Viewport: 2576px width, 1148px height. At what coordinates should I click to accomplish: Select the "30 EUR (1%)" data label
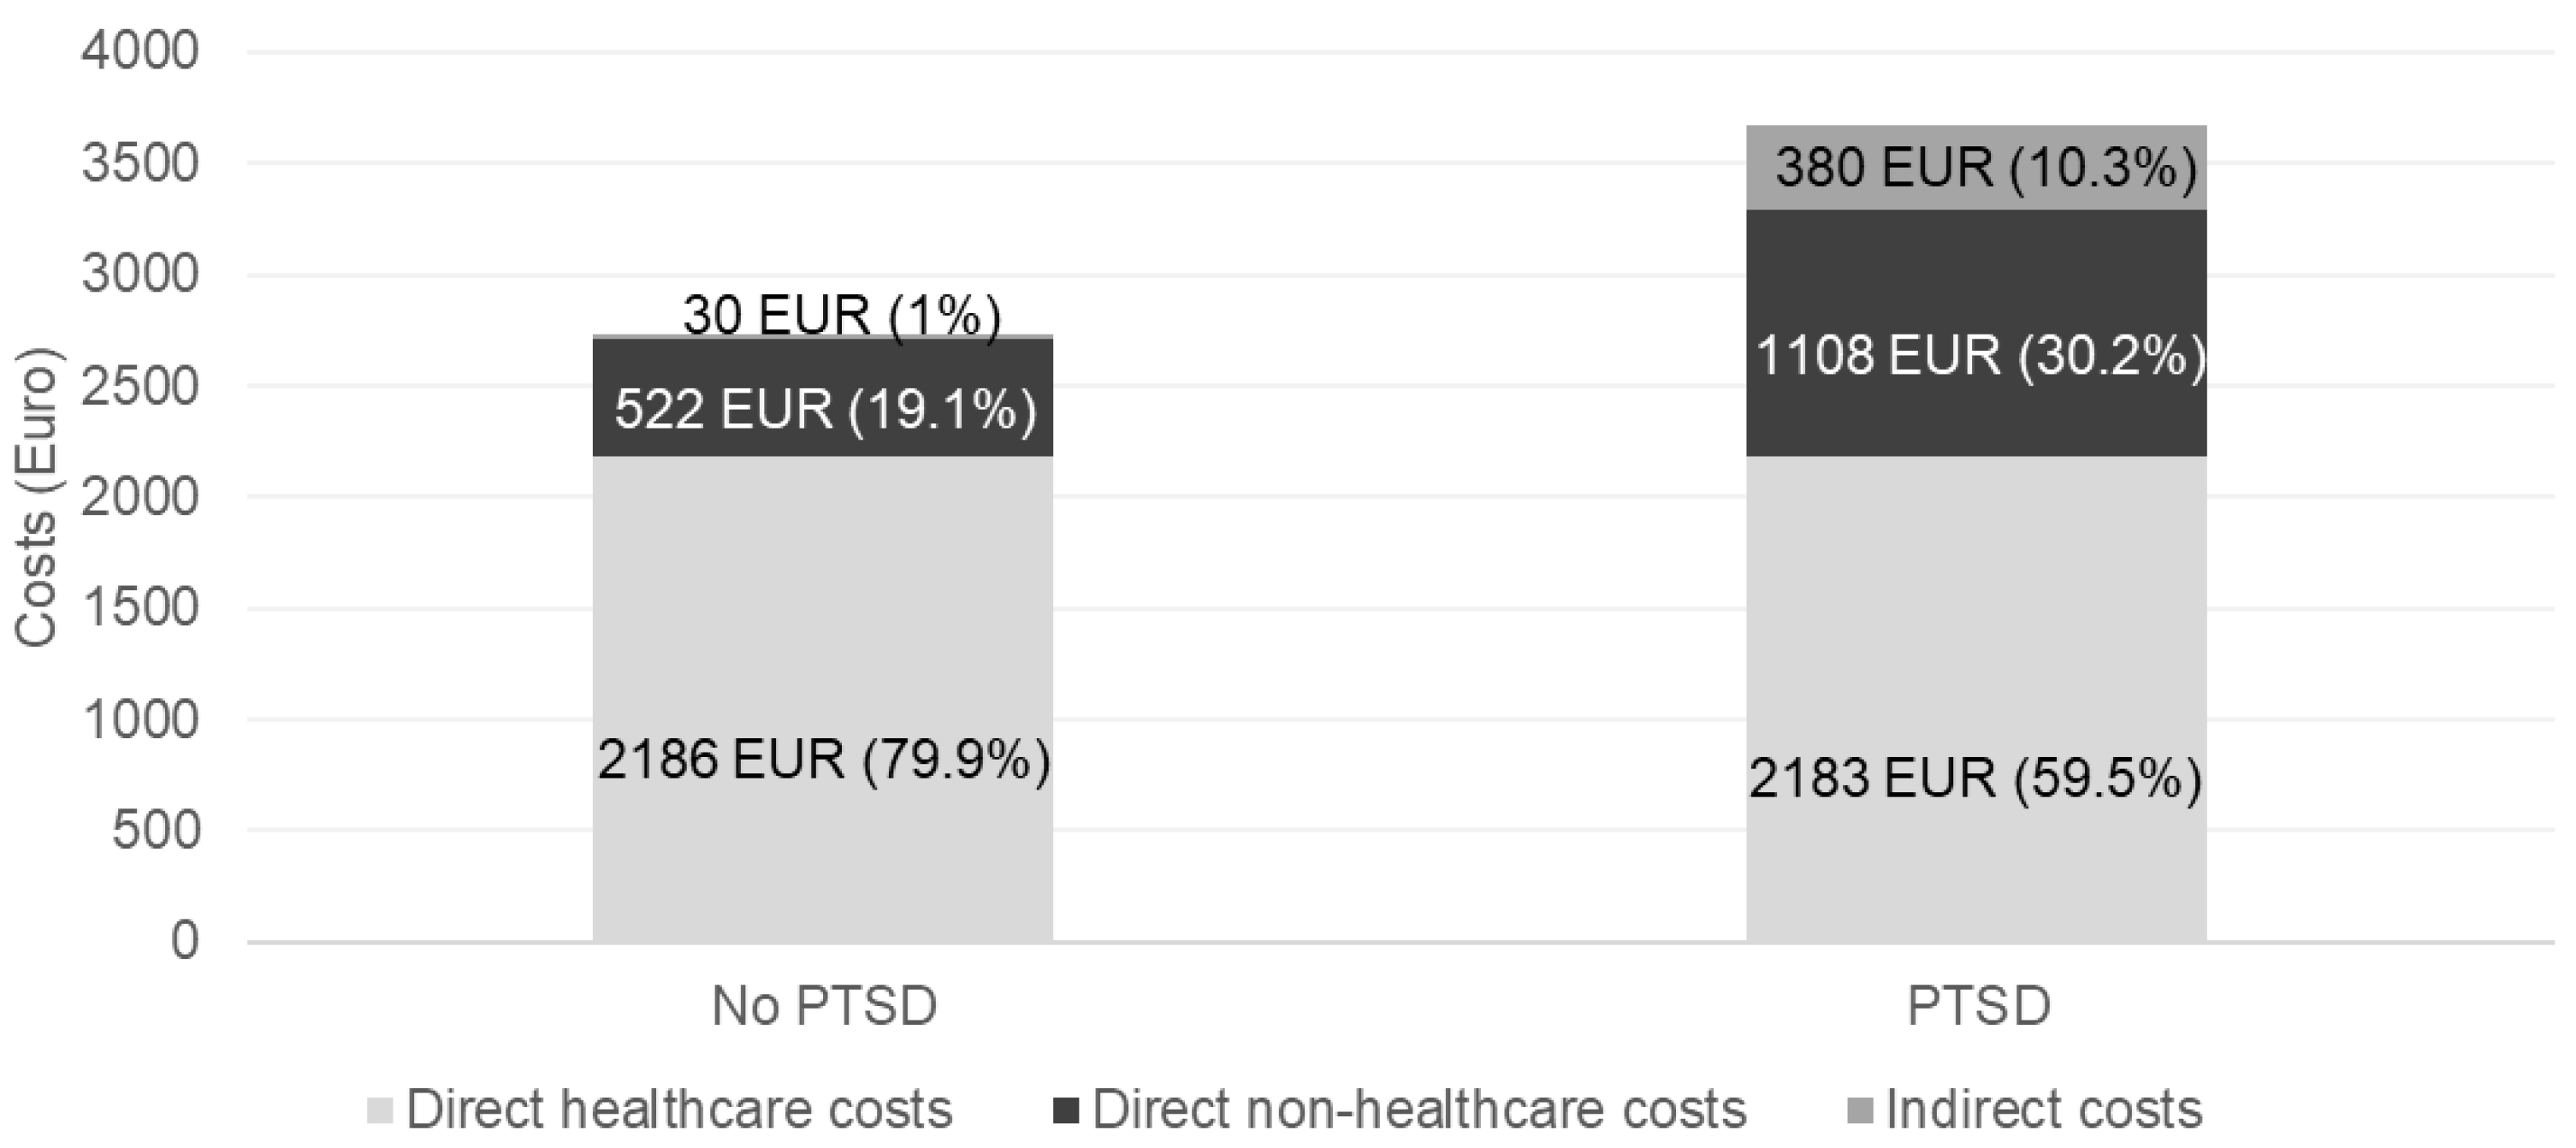tap(841, 316)
